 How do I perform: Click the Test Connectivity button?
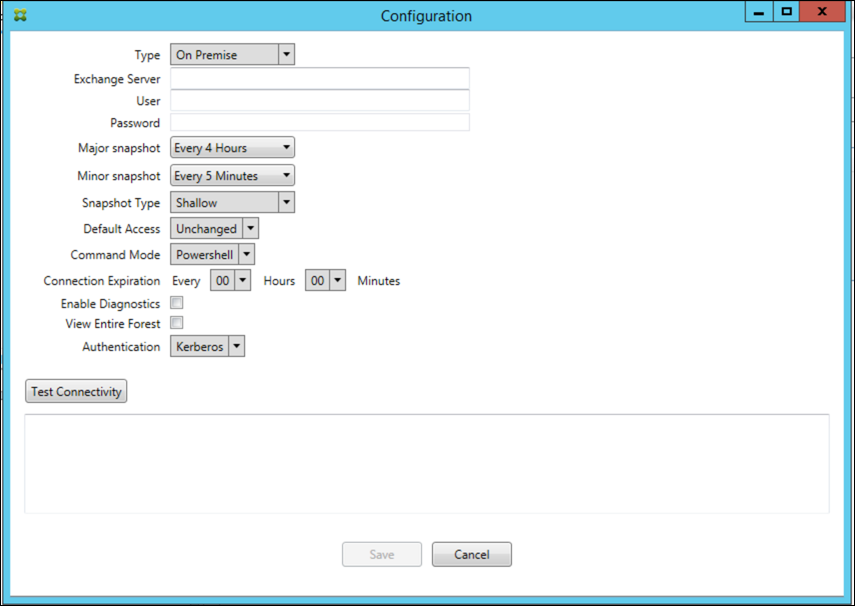(x=76, y=391)
